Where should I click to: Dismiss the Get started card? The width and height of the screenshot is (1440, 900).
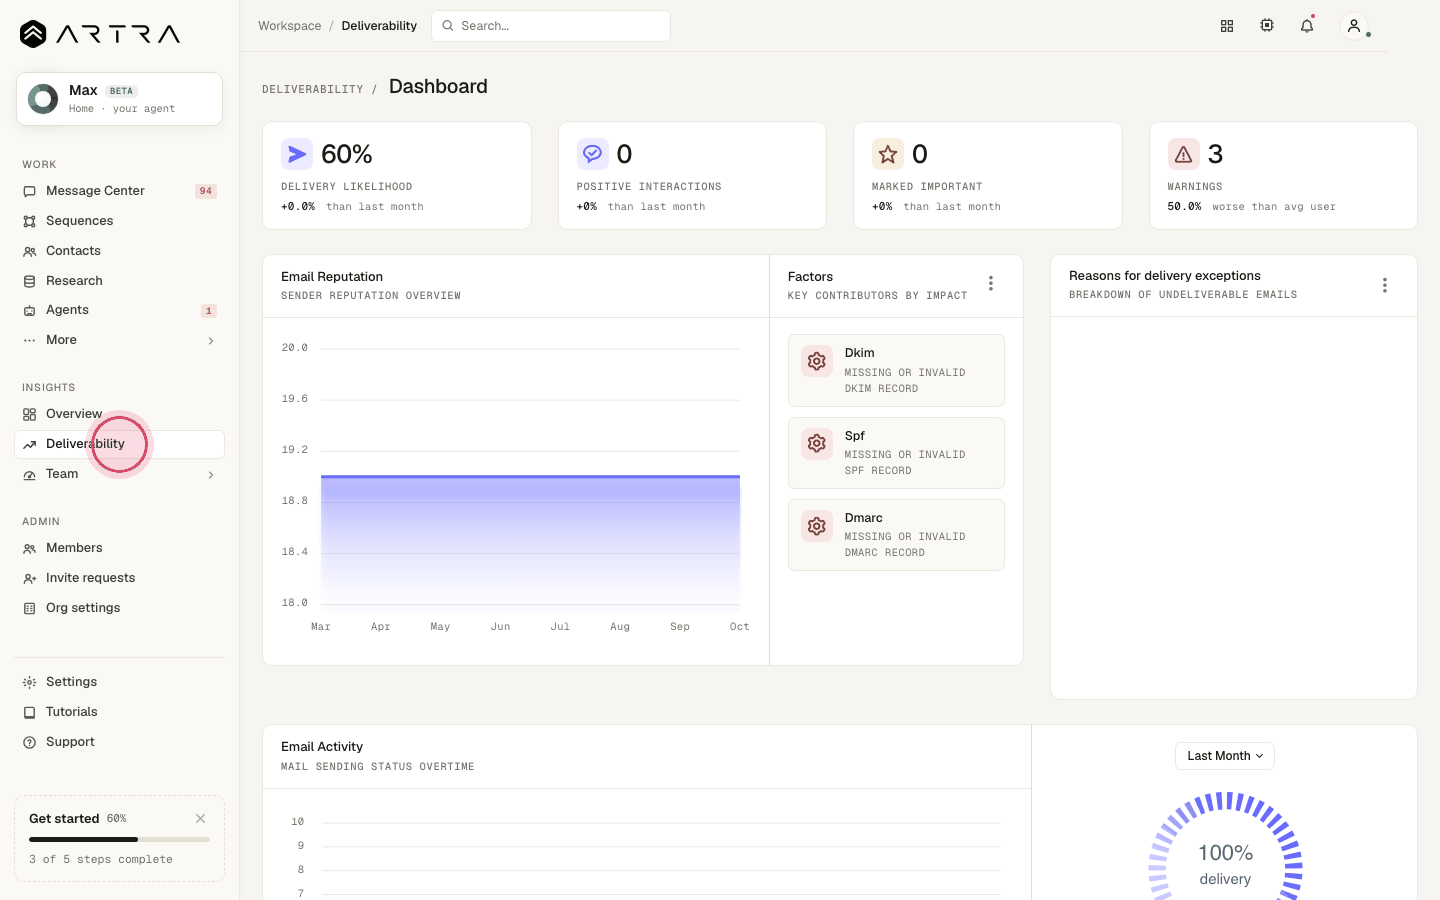(x=201, y=818)
